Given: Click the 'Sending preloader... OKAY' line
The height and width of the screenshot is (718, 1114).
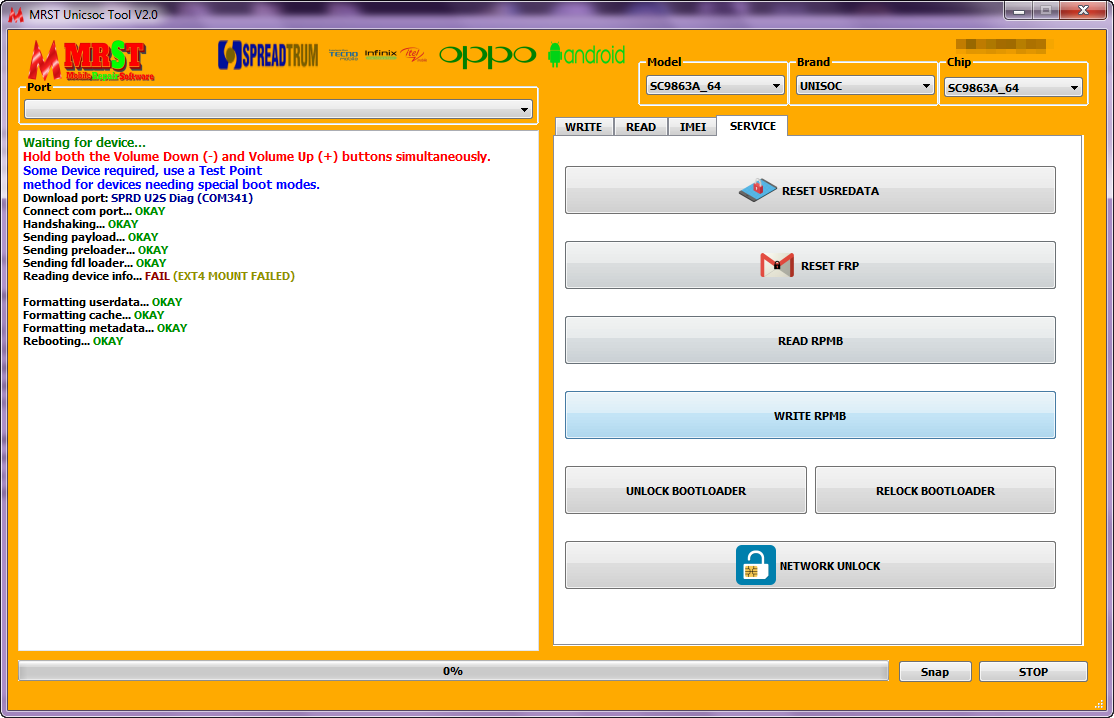Looking at the screenshot, I should point(95,250).
